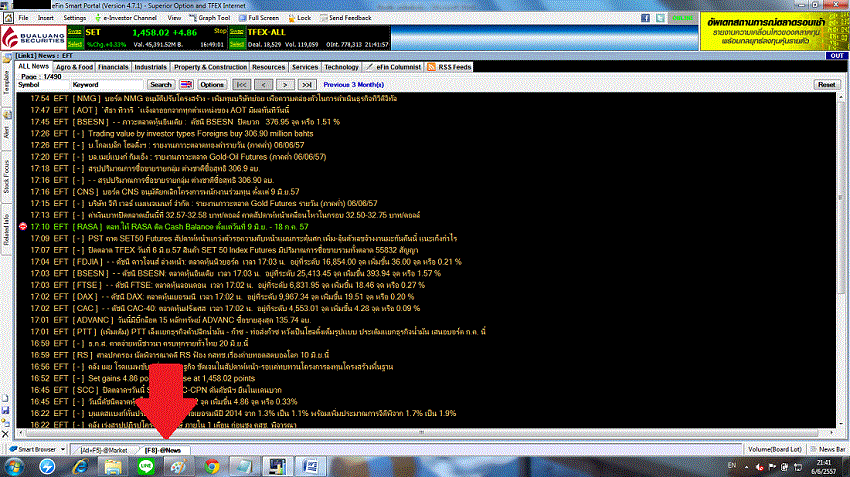Screen dimensions: 850x477
Task: Click the red marker on RASA news row
Action: coord(23,227)
